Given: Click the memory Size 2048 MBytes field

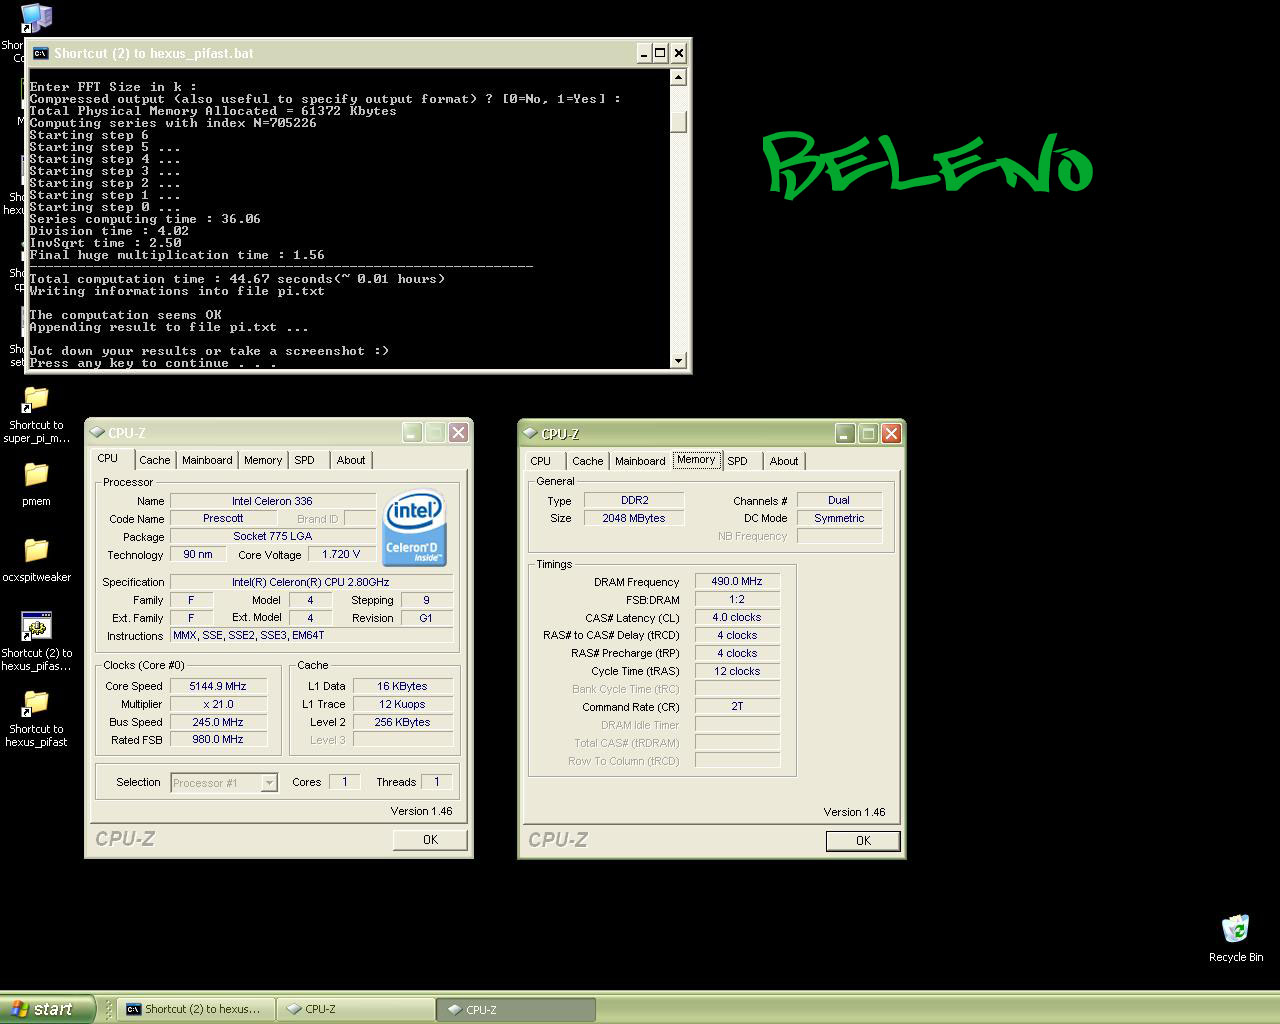Looking at the screenshot, I should coord(634,518).
